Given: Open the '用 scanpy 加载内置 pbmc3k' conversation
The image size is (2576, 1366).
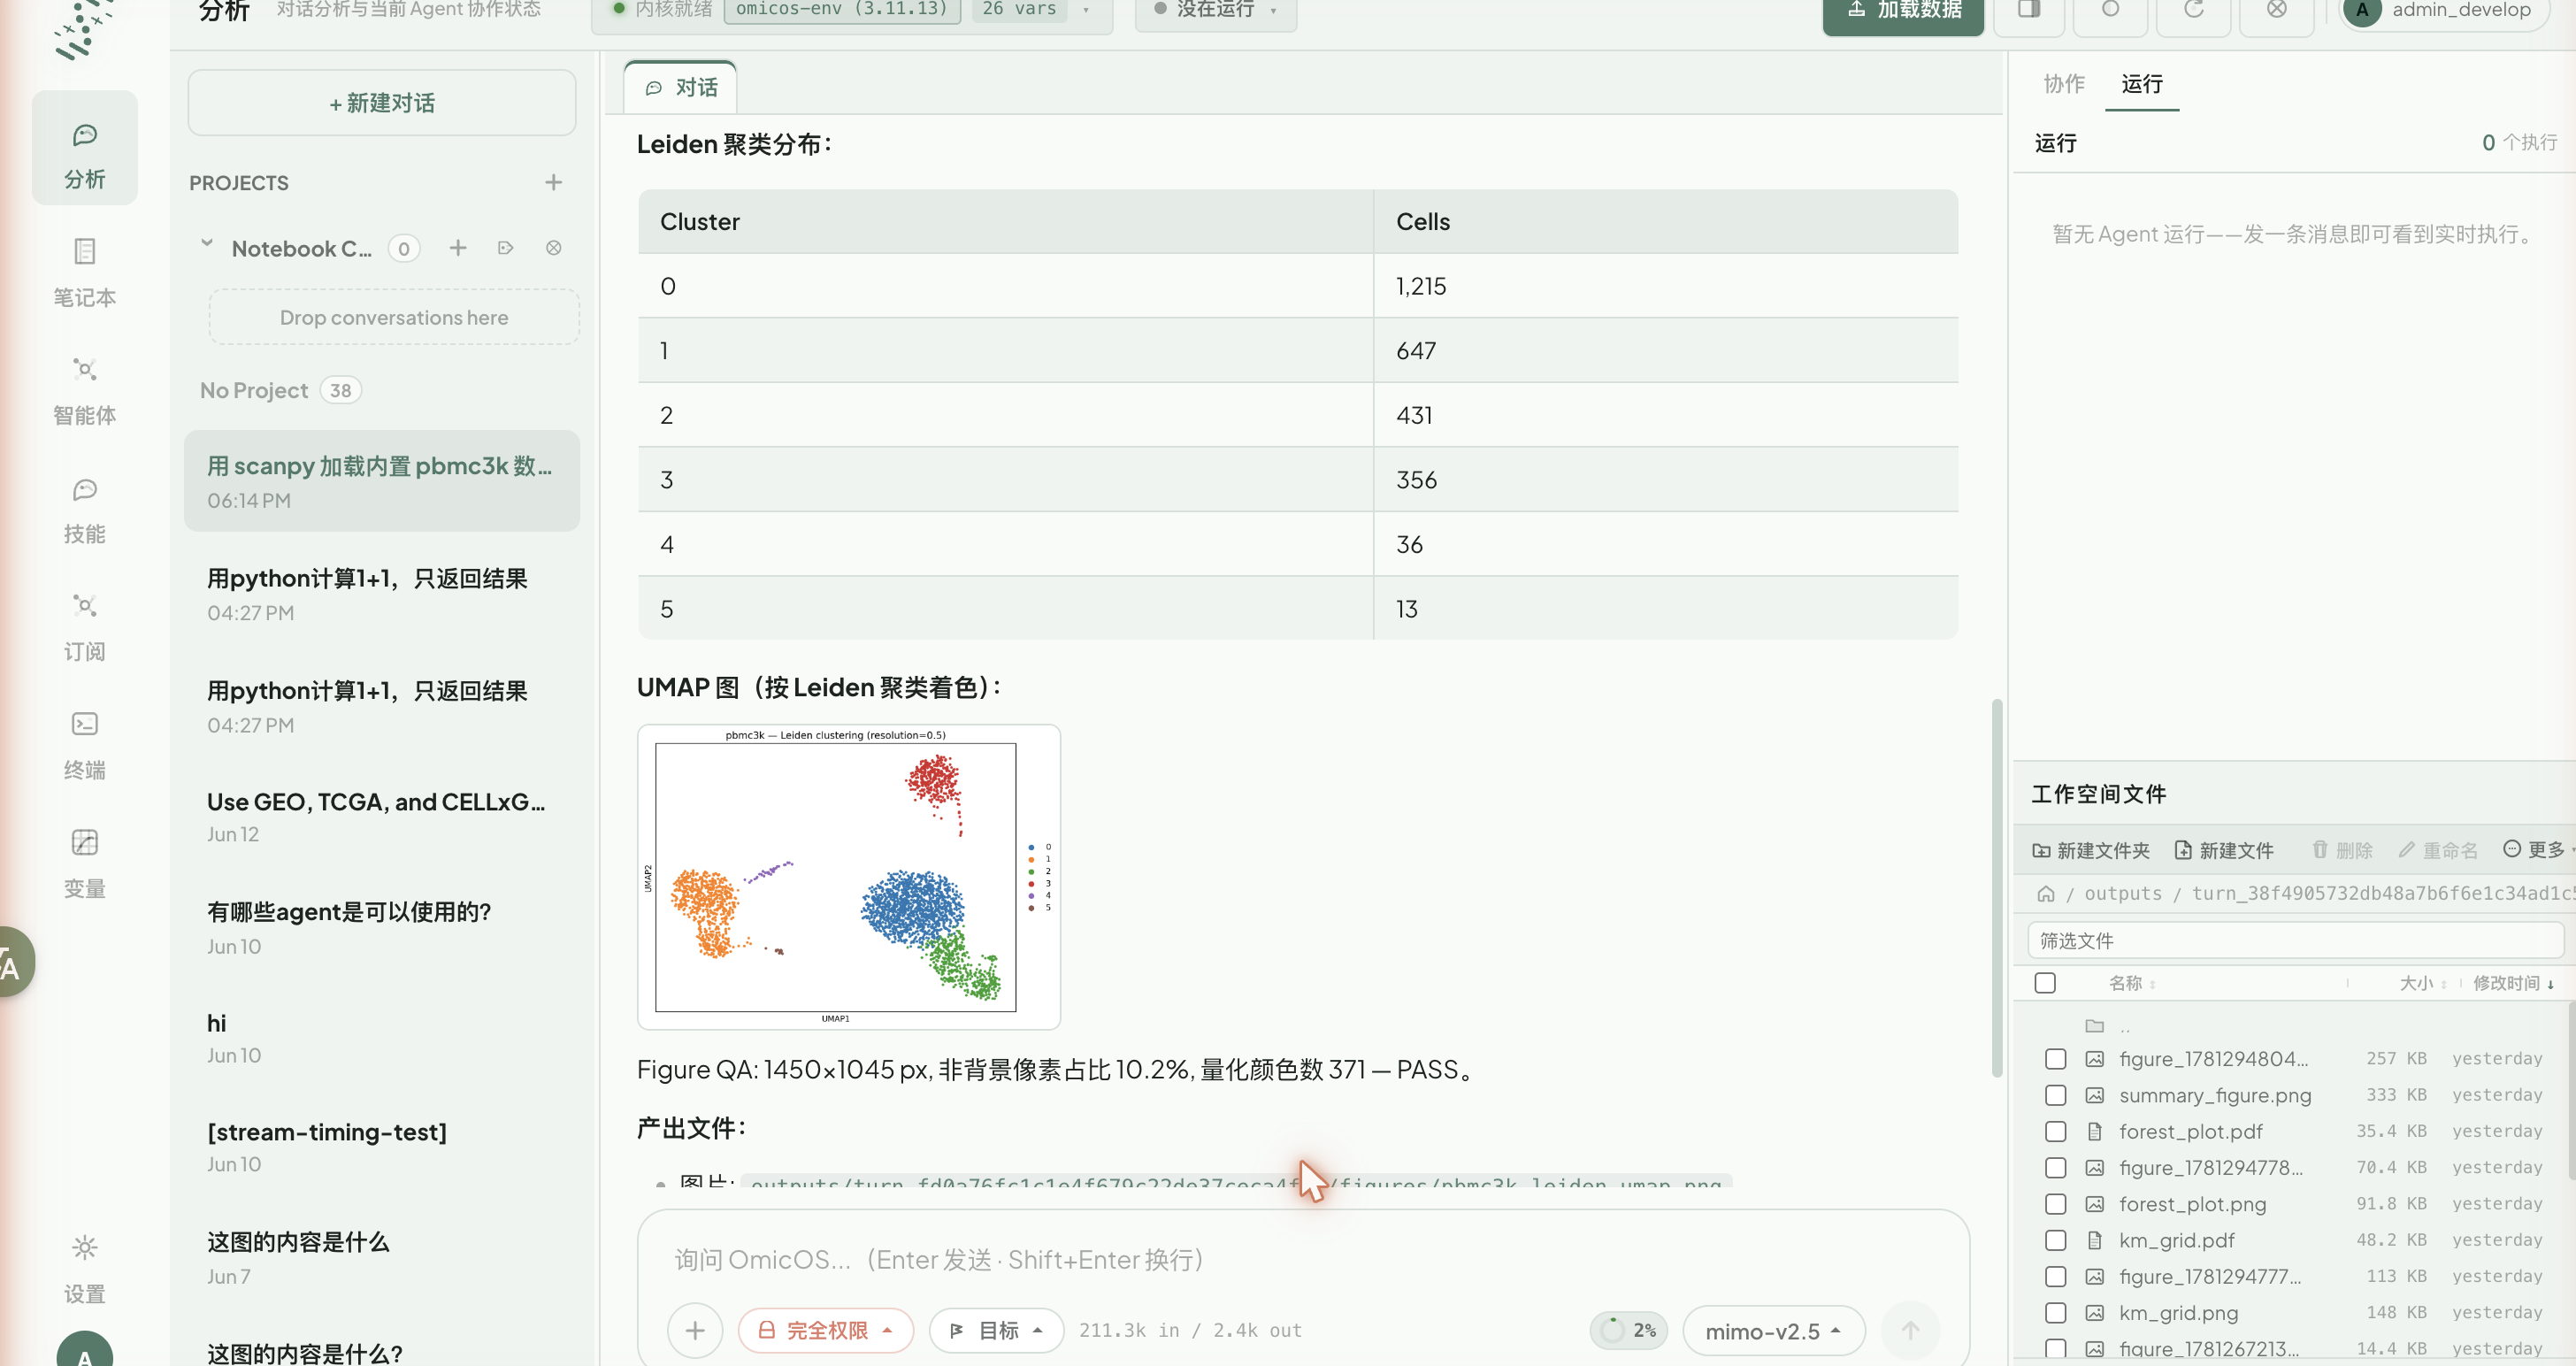Looking at the screenshot, I should pyautogui.click(x=381, y=481).
